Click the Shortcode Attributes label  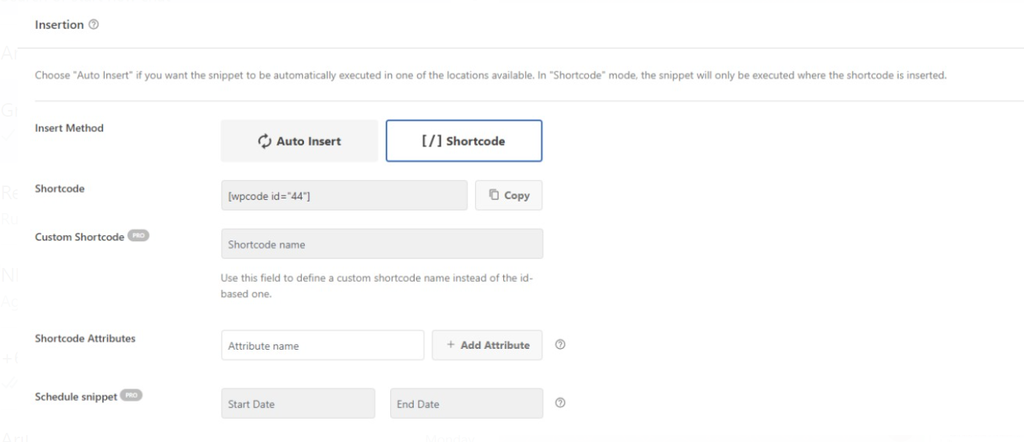coord(85,338)
